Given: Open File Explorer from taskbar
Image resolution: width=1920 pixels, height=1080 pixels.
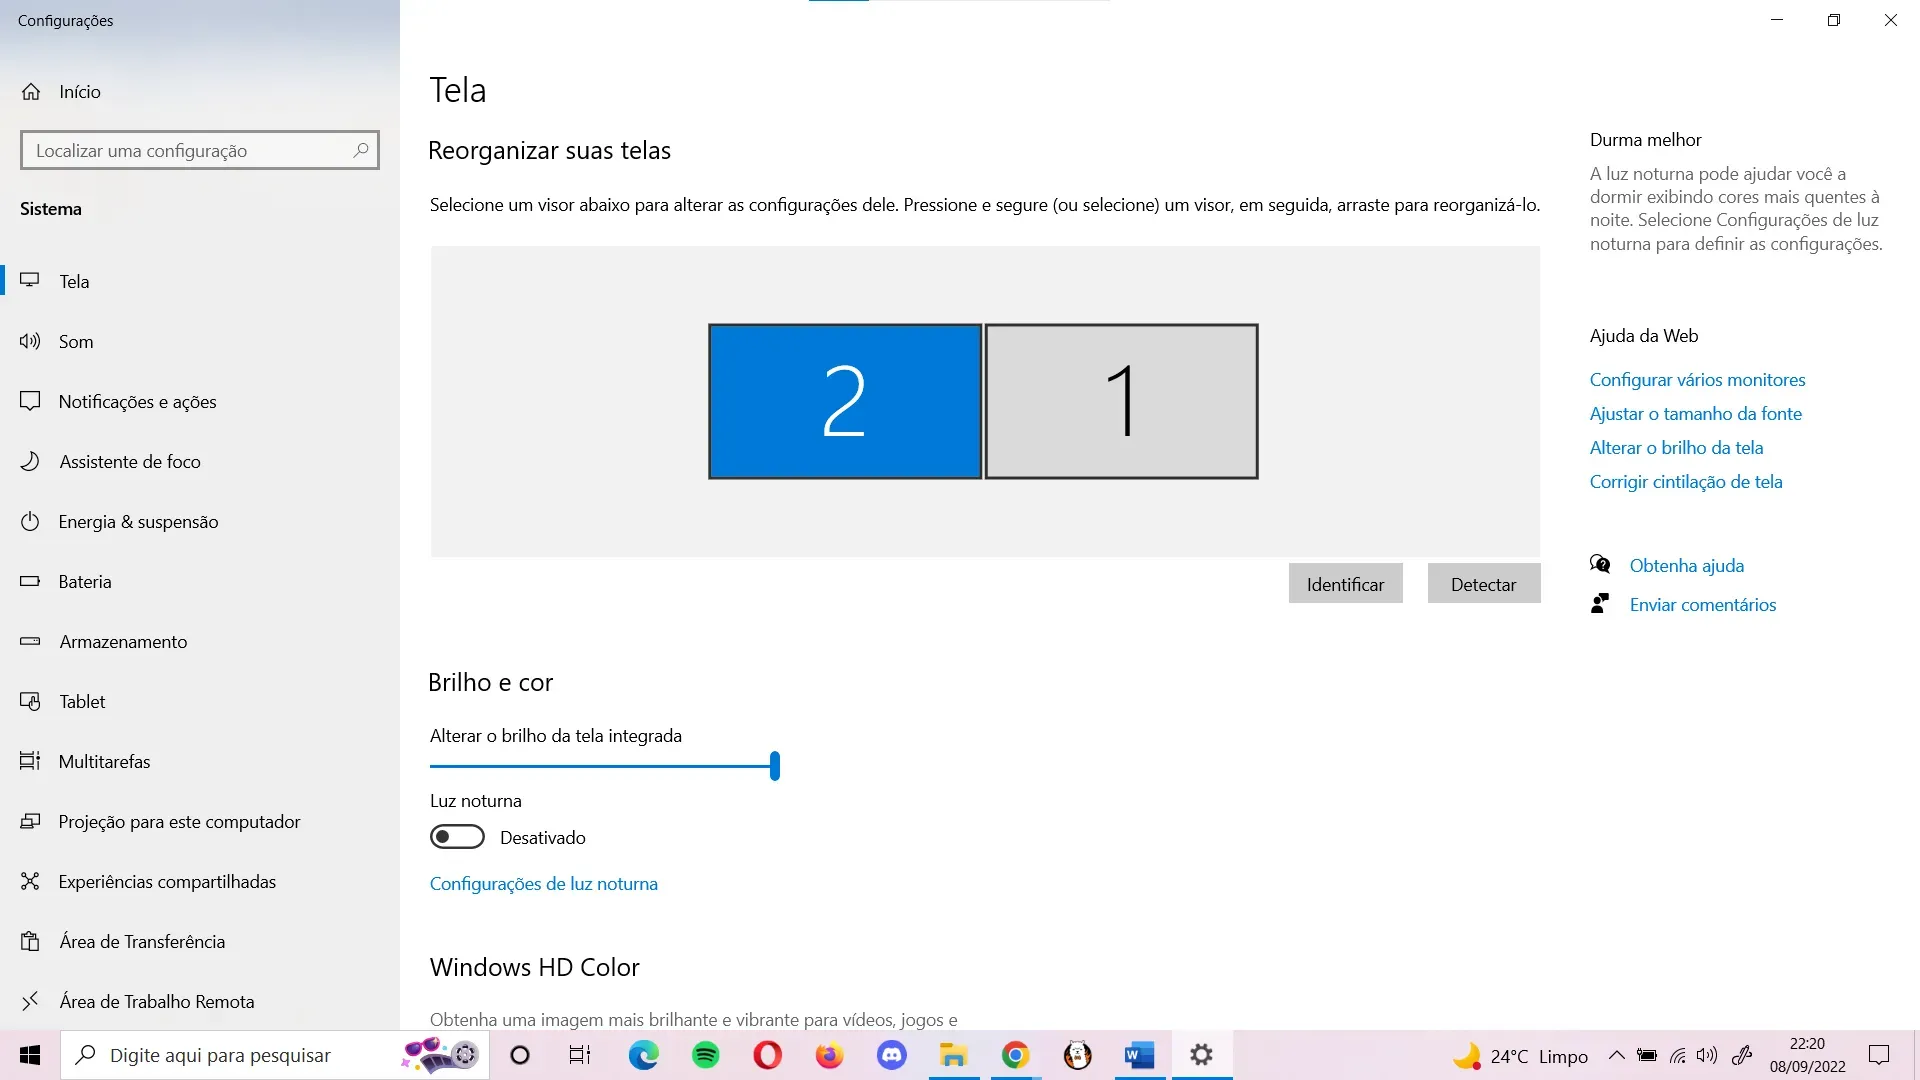Looking at the screenshot, I should [954, 1055].
